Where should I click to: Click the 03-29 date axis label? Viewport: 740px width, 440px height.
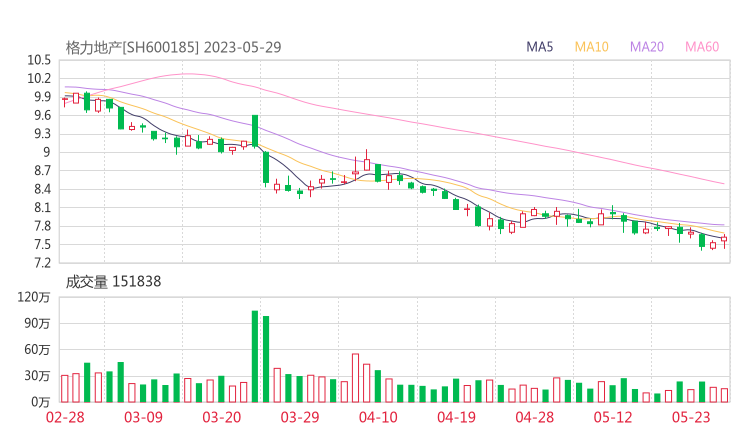click(300, 417)
